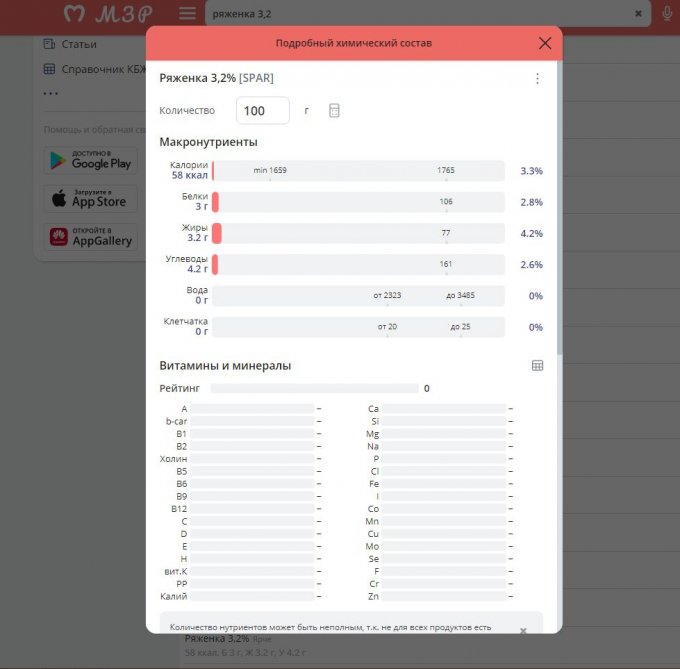Click the Калории progress bar
The width and height of the screenshot is (680, 669).
tap(358, 171)
